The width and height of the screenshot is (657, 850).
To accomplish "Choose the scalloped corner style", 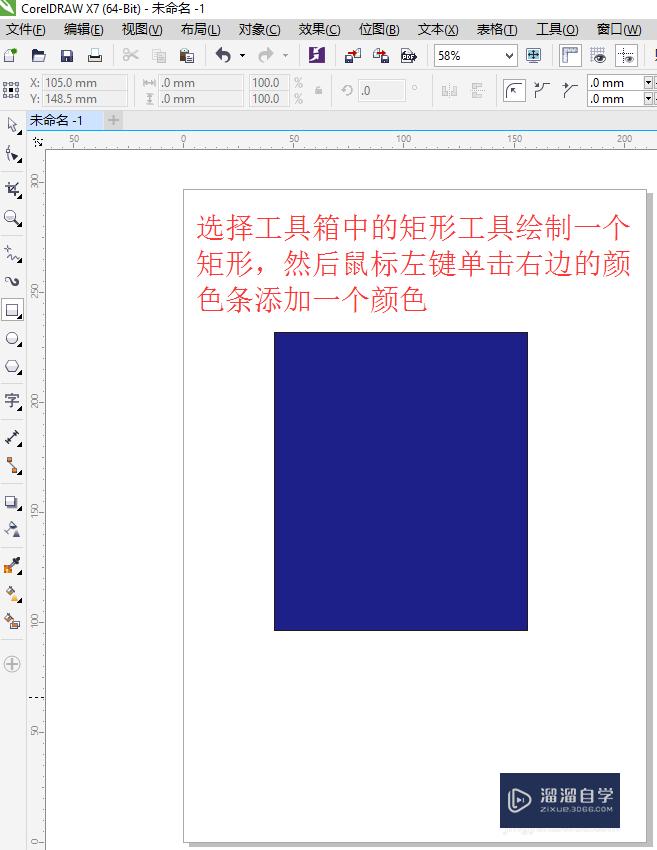I will pyautogui.click(x=542, y=91).
